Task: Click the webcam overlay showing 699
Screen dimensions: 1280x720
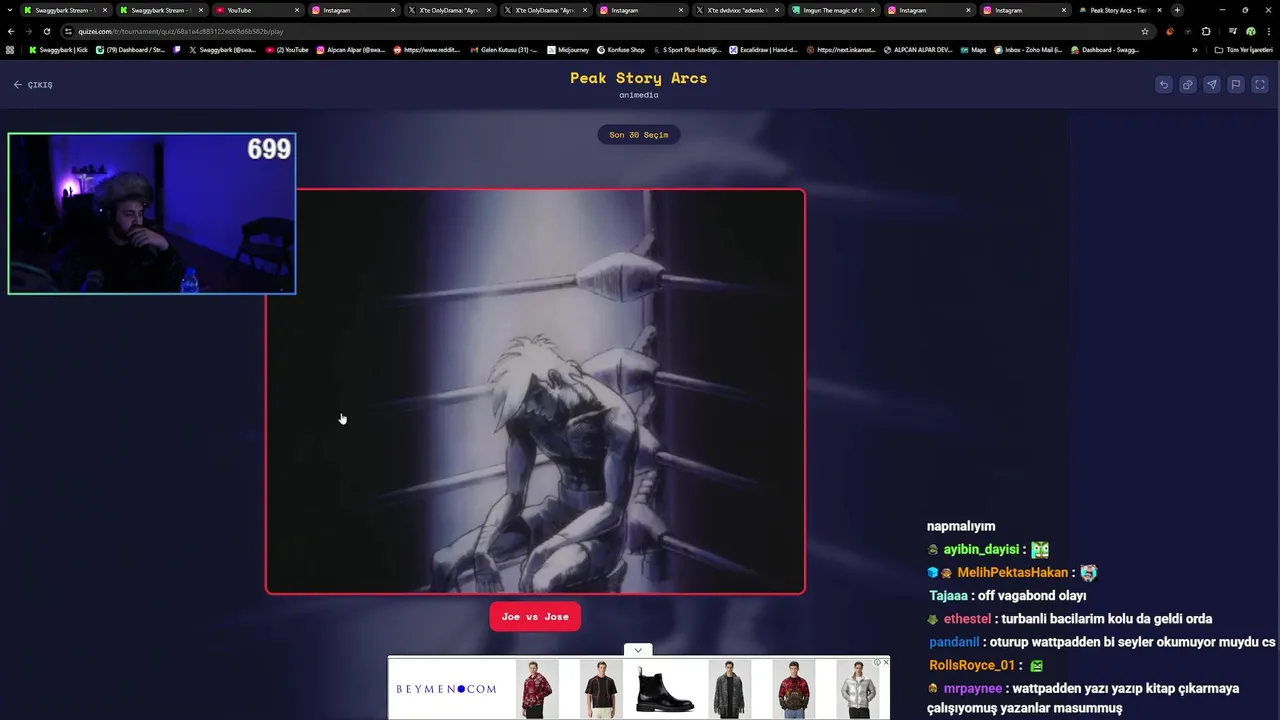Action: tap(152, 214)
